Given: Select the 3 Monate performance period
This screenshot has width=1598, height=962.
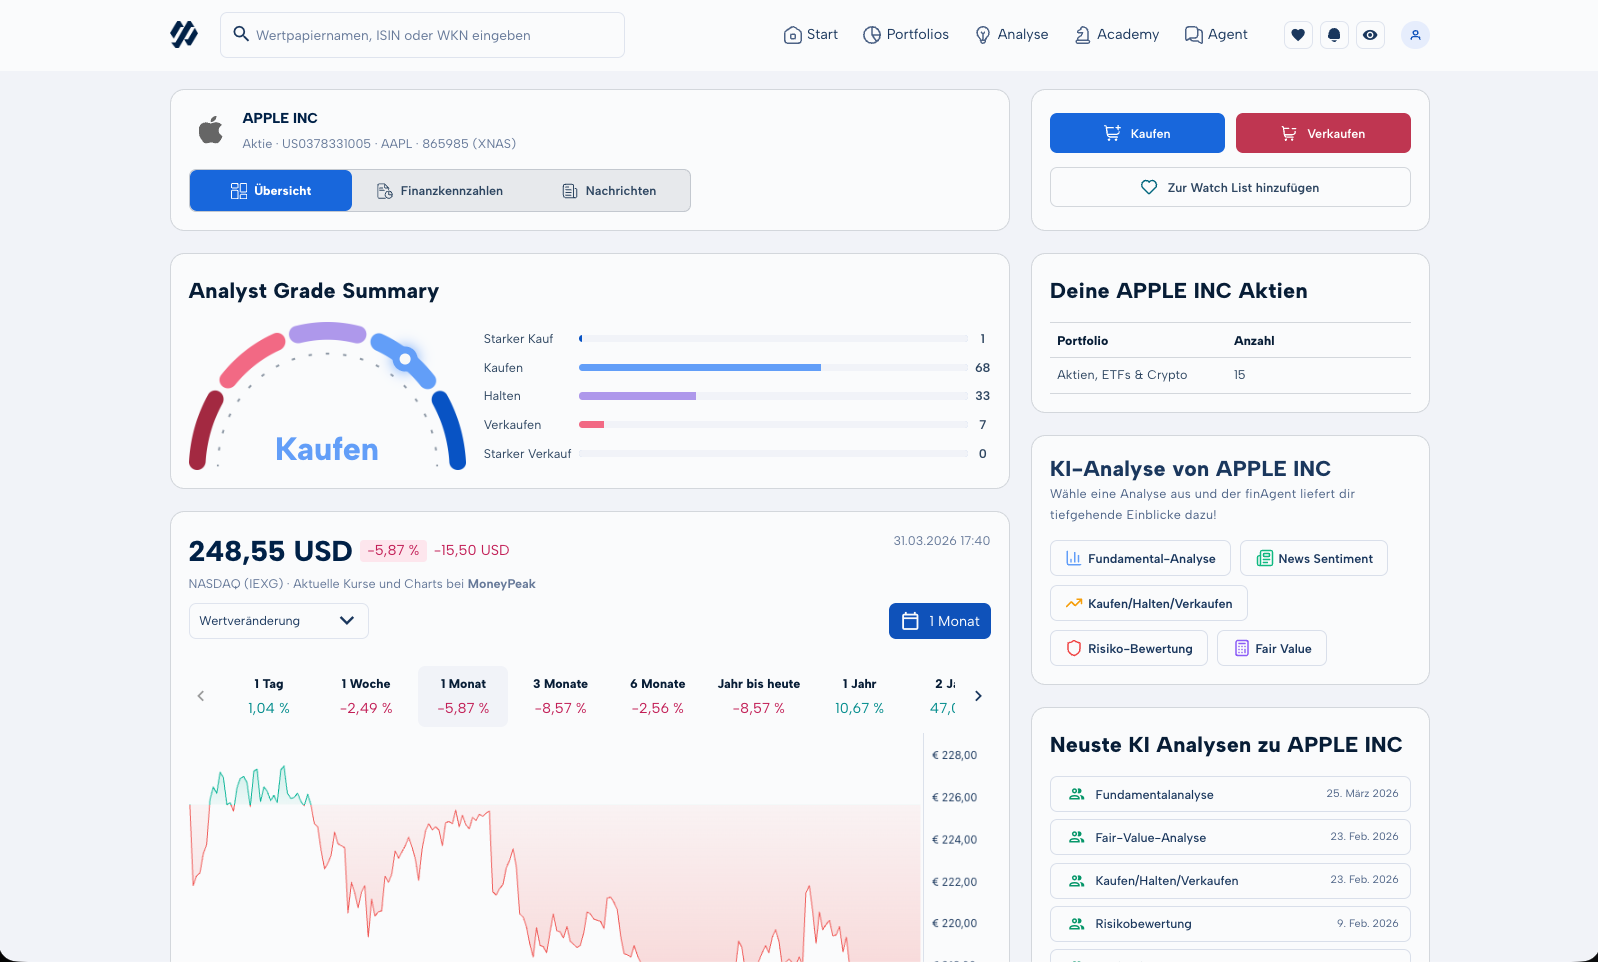Looking at the screenshot, I should [560, 696].
